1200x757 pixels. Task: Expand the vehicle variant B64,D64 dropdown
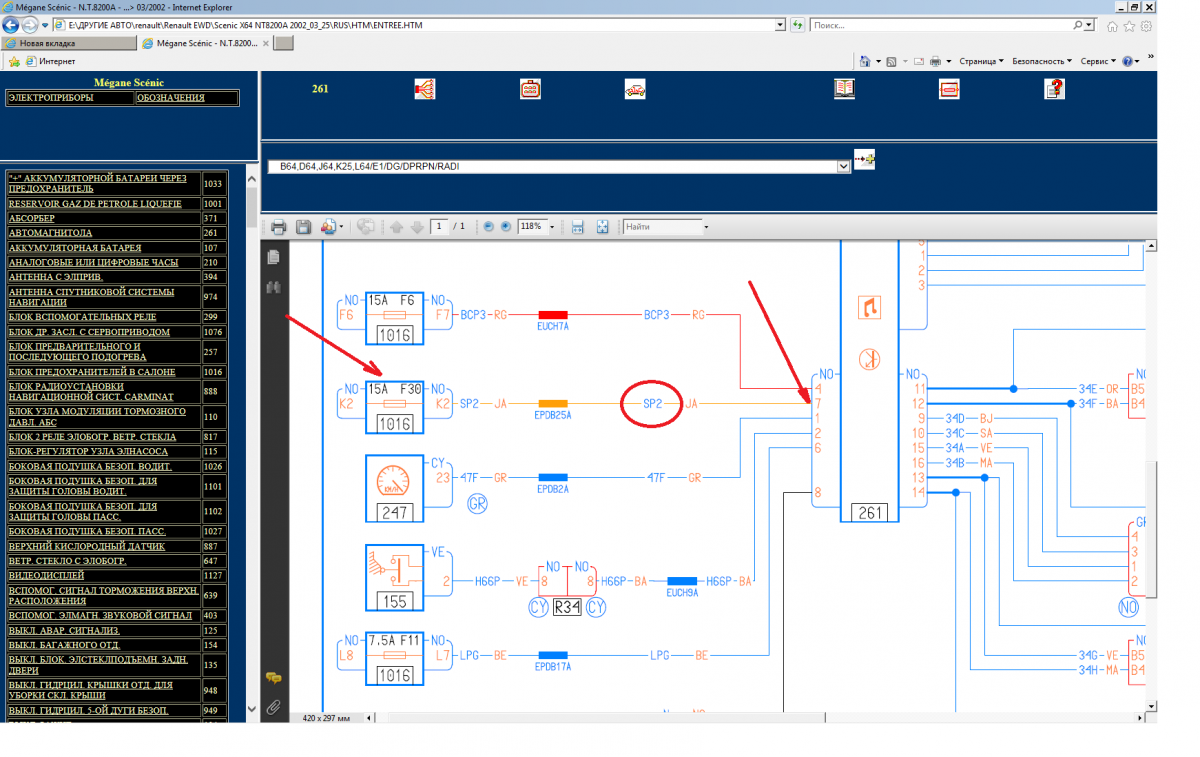point(844,166)
